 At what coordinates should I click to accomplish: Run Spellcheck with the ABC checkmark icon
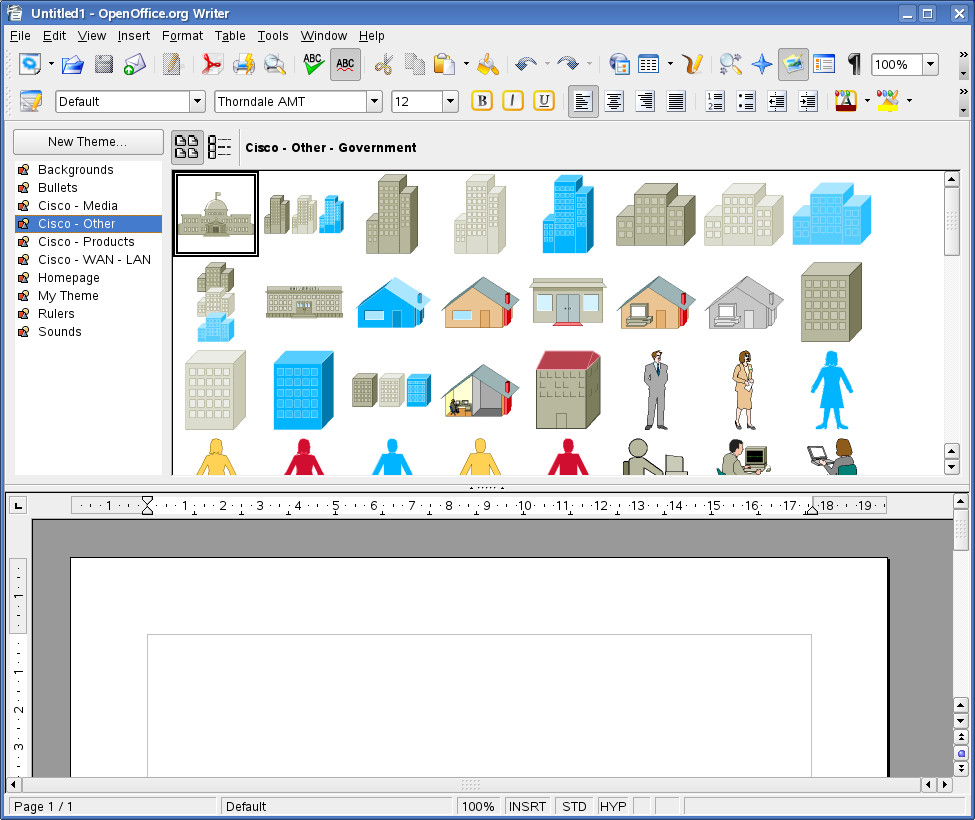pos(313,64)
